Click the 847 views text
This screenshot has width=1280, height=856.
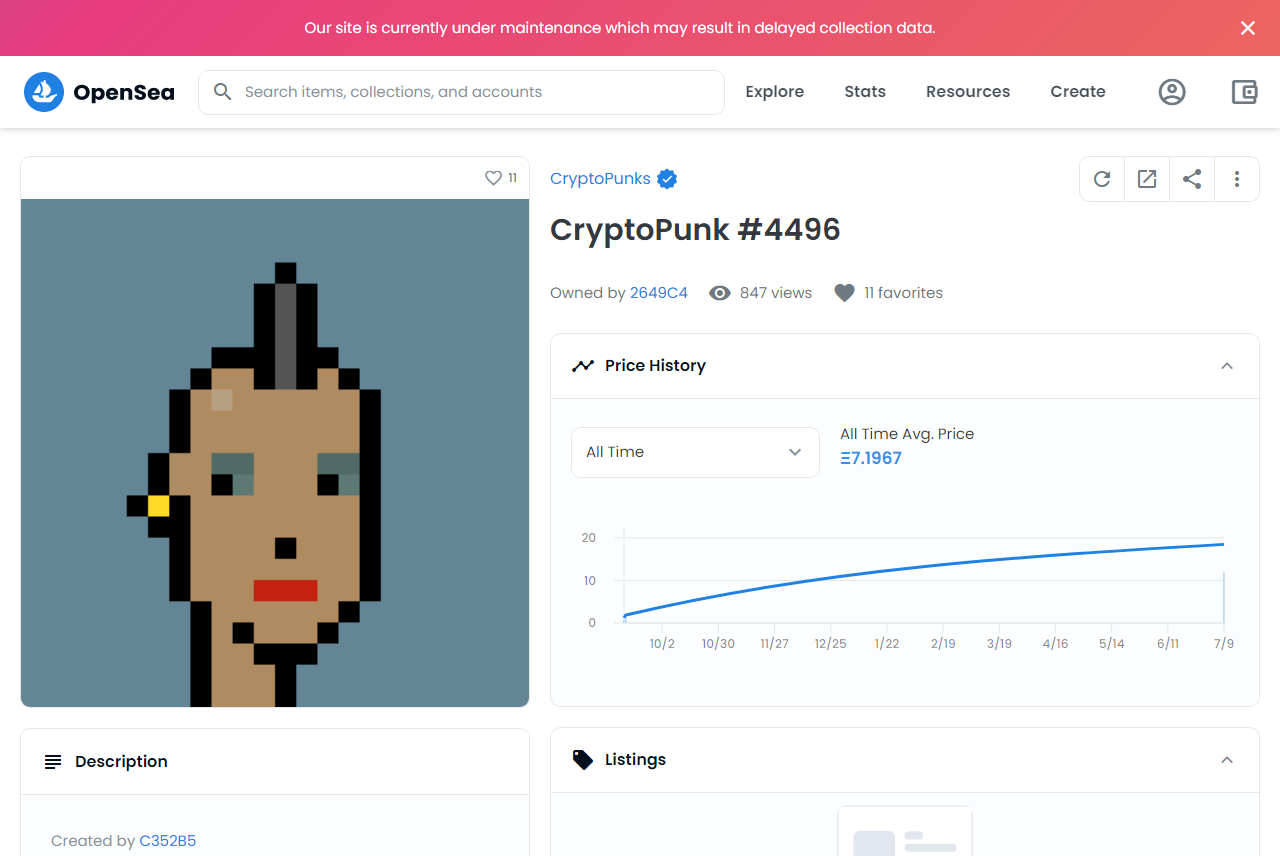tap(776, 293)
